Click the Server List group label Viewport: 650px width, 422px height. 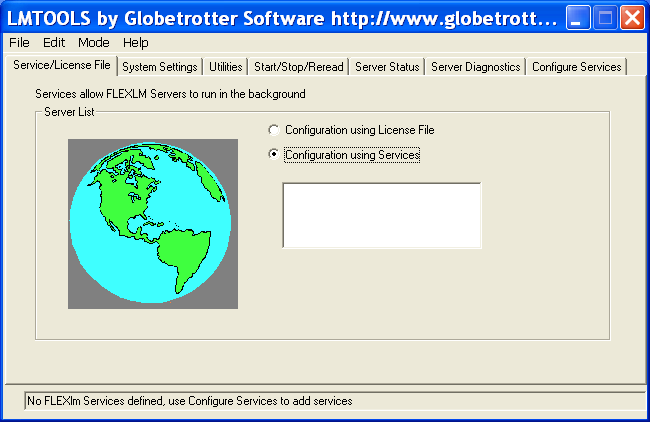69,112
